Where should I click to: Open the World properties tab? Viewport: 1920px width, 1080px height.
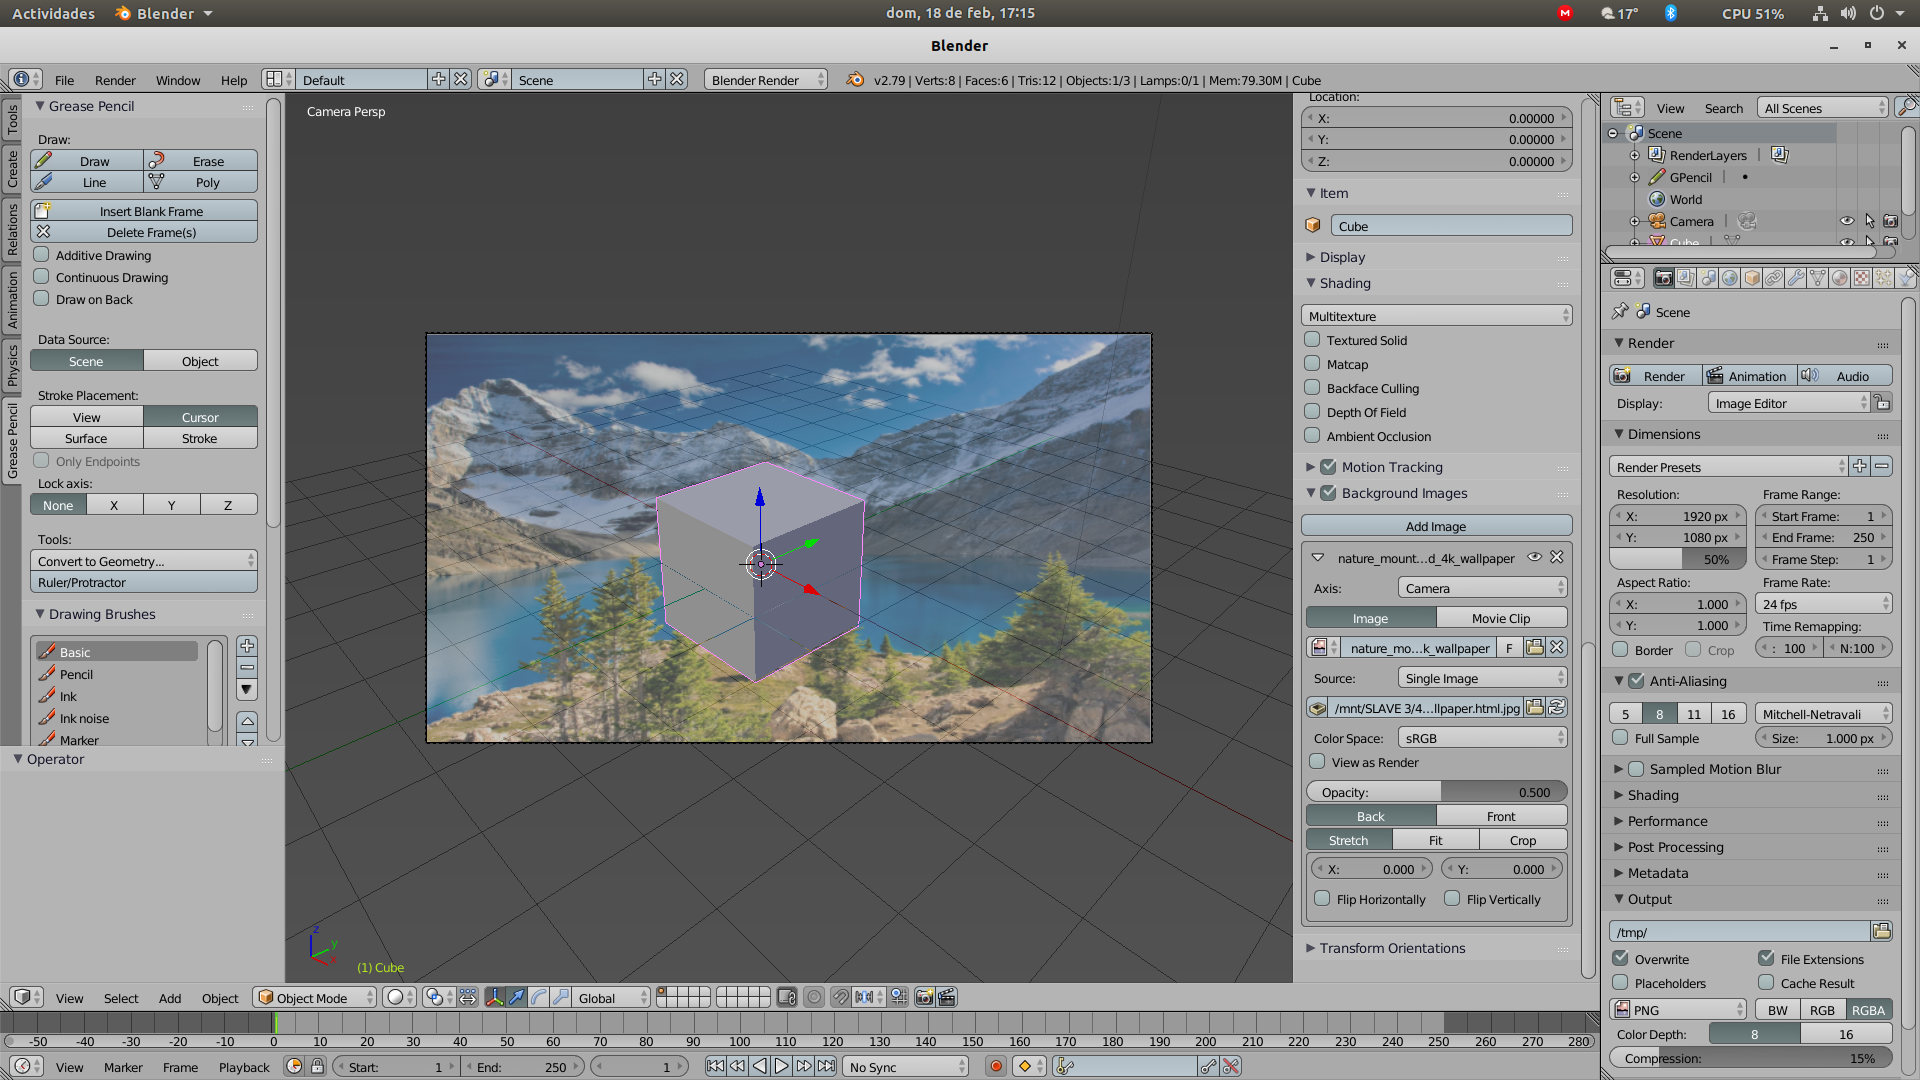(1730, 278)
